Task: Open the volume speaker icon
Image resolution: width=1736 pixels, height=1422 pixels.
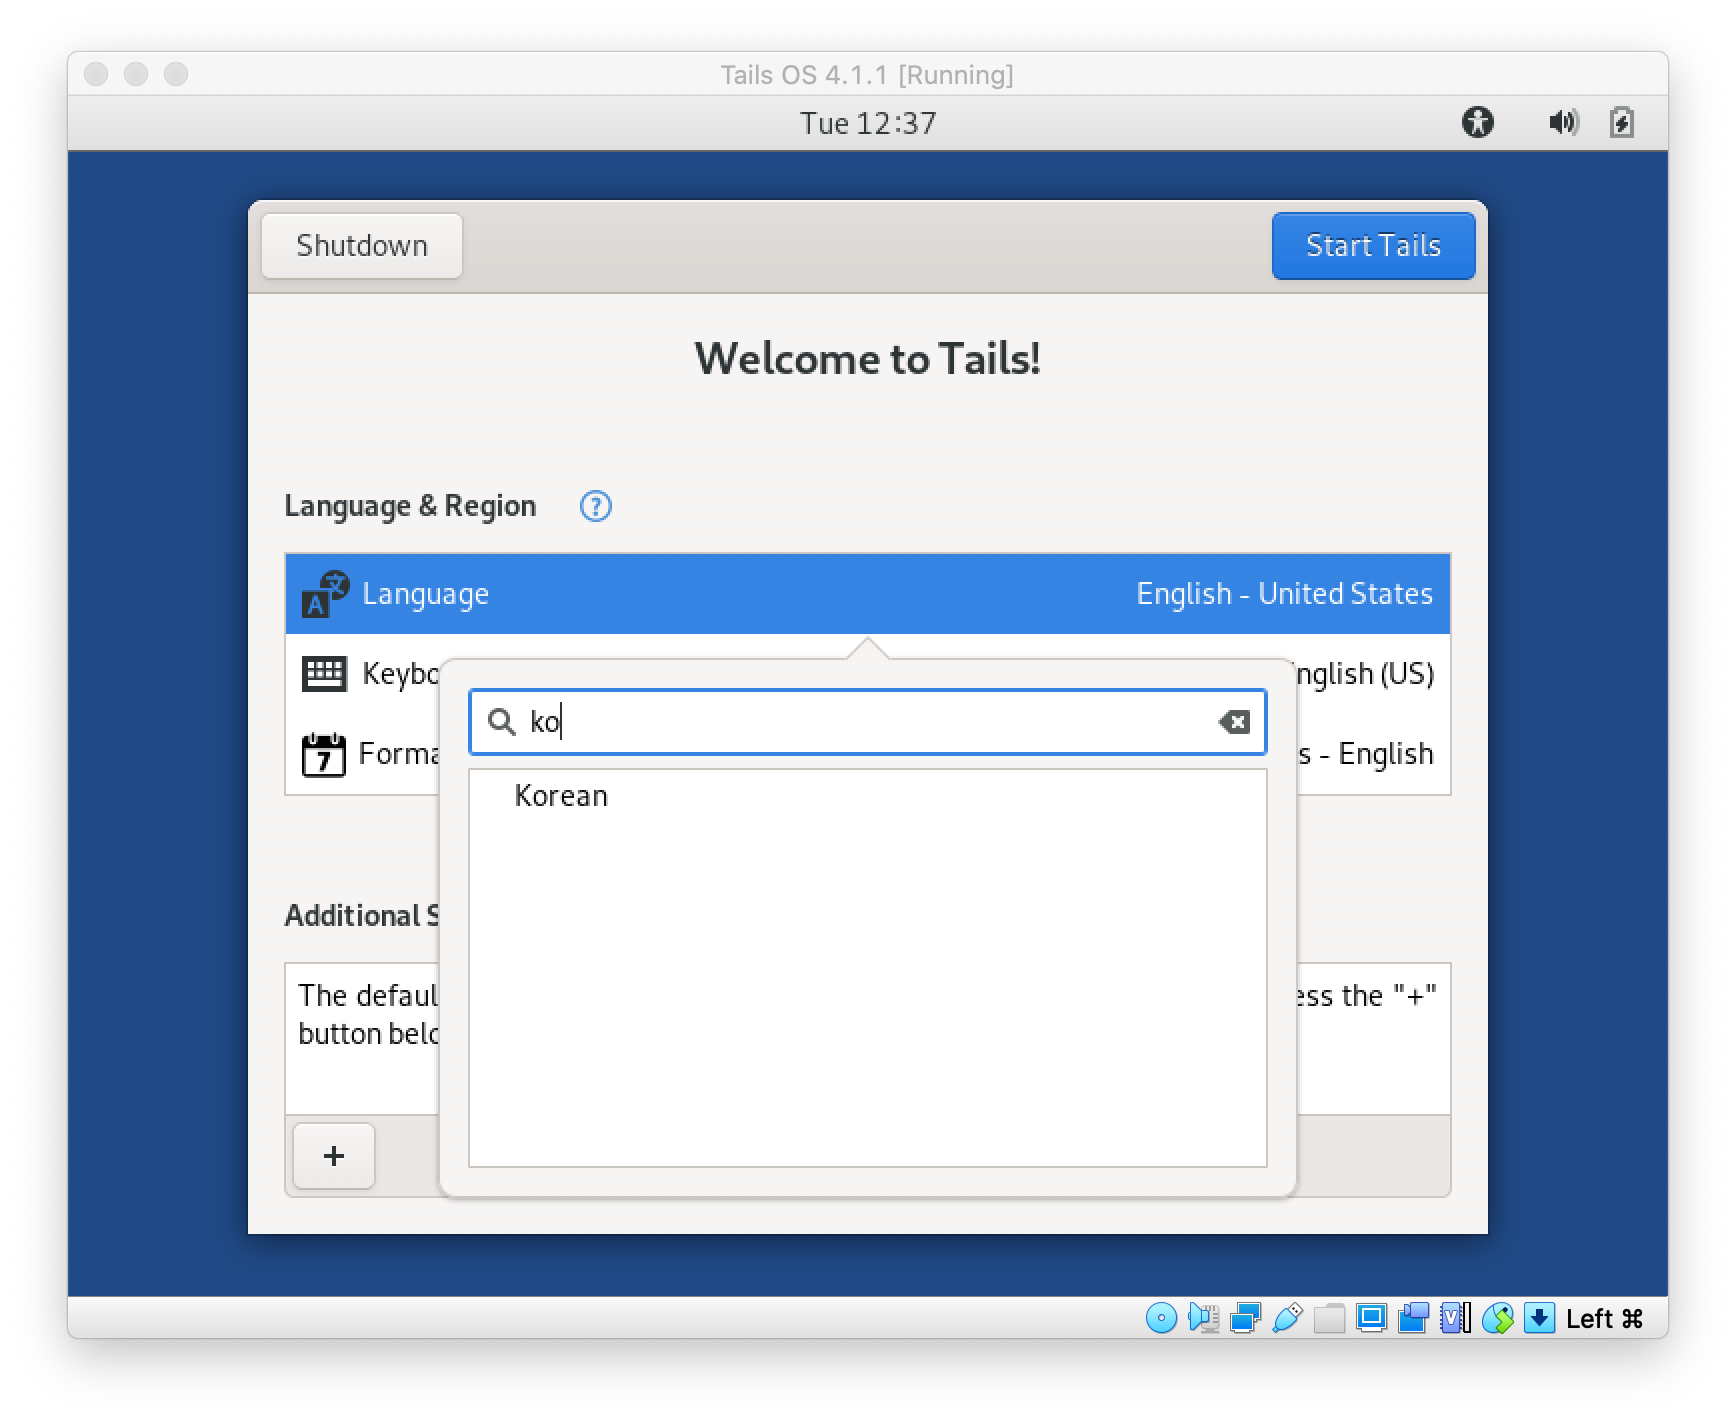Action: [1563, 122]
